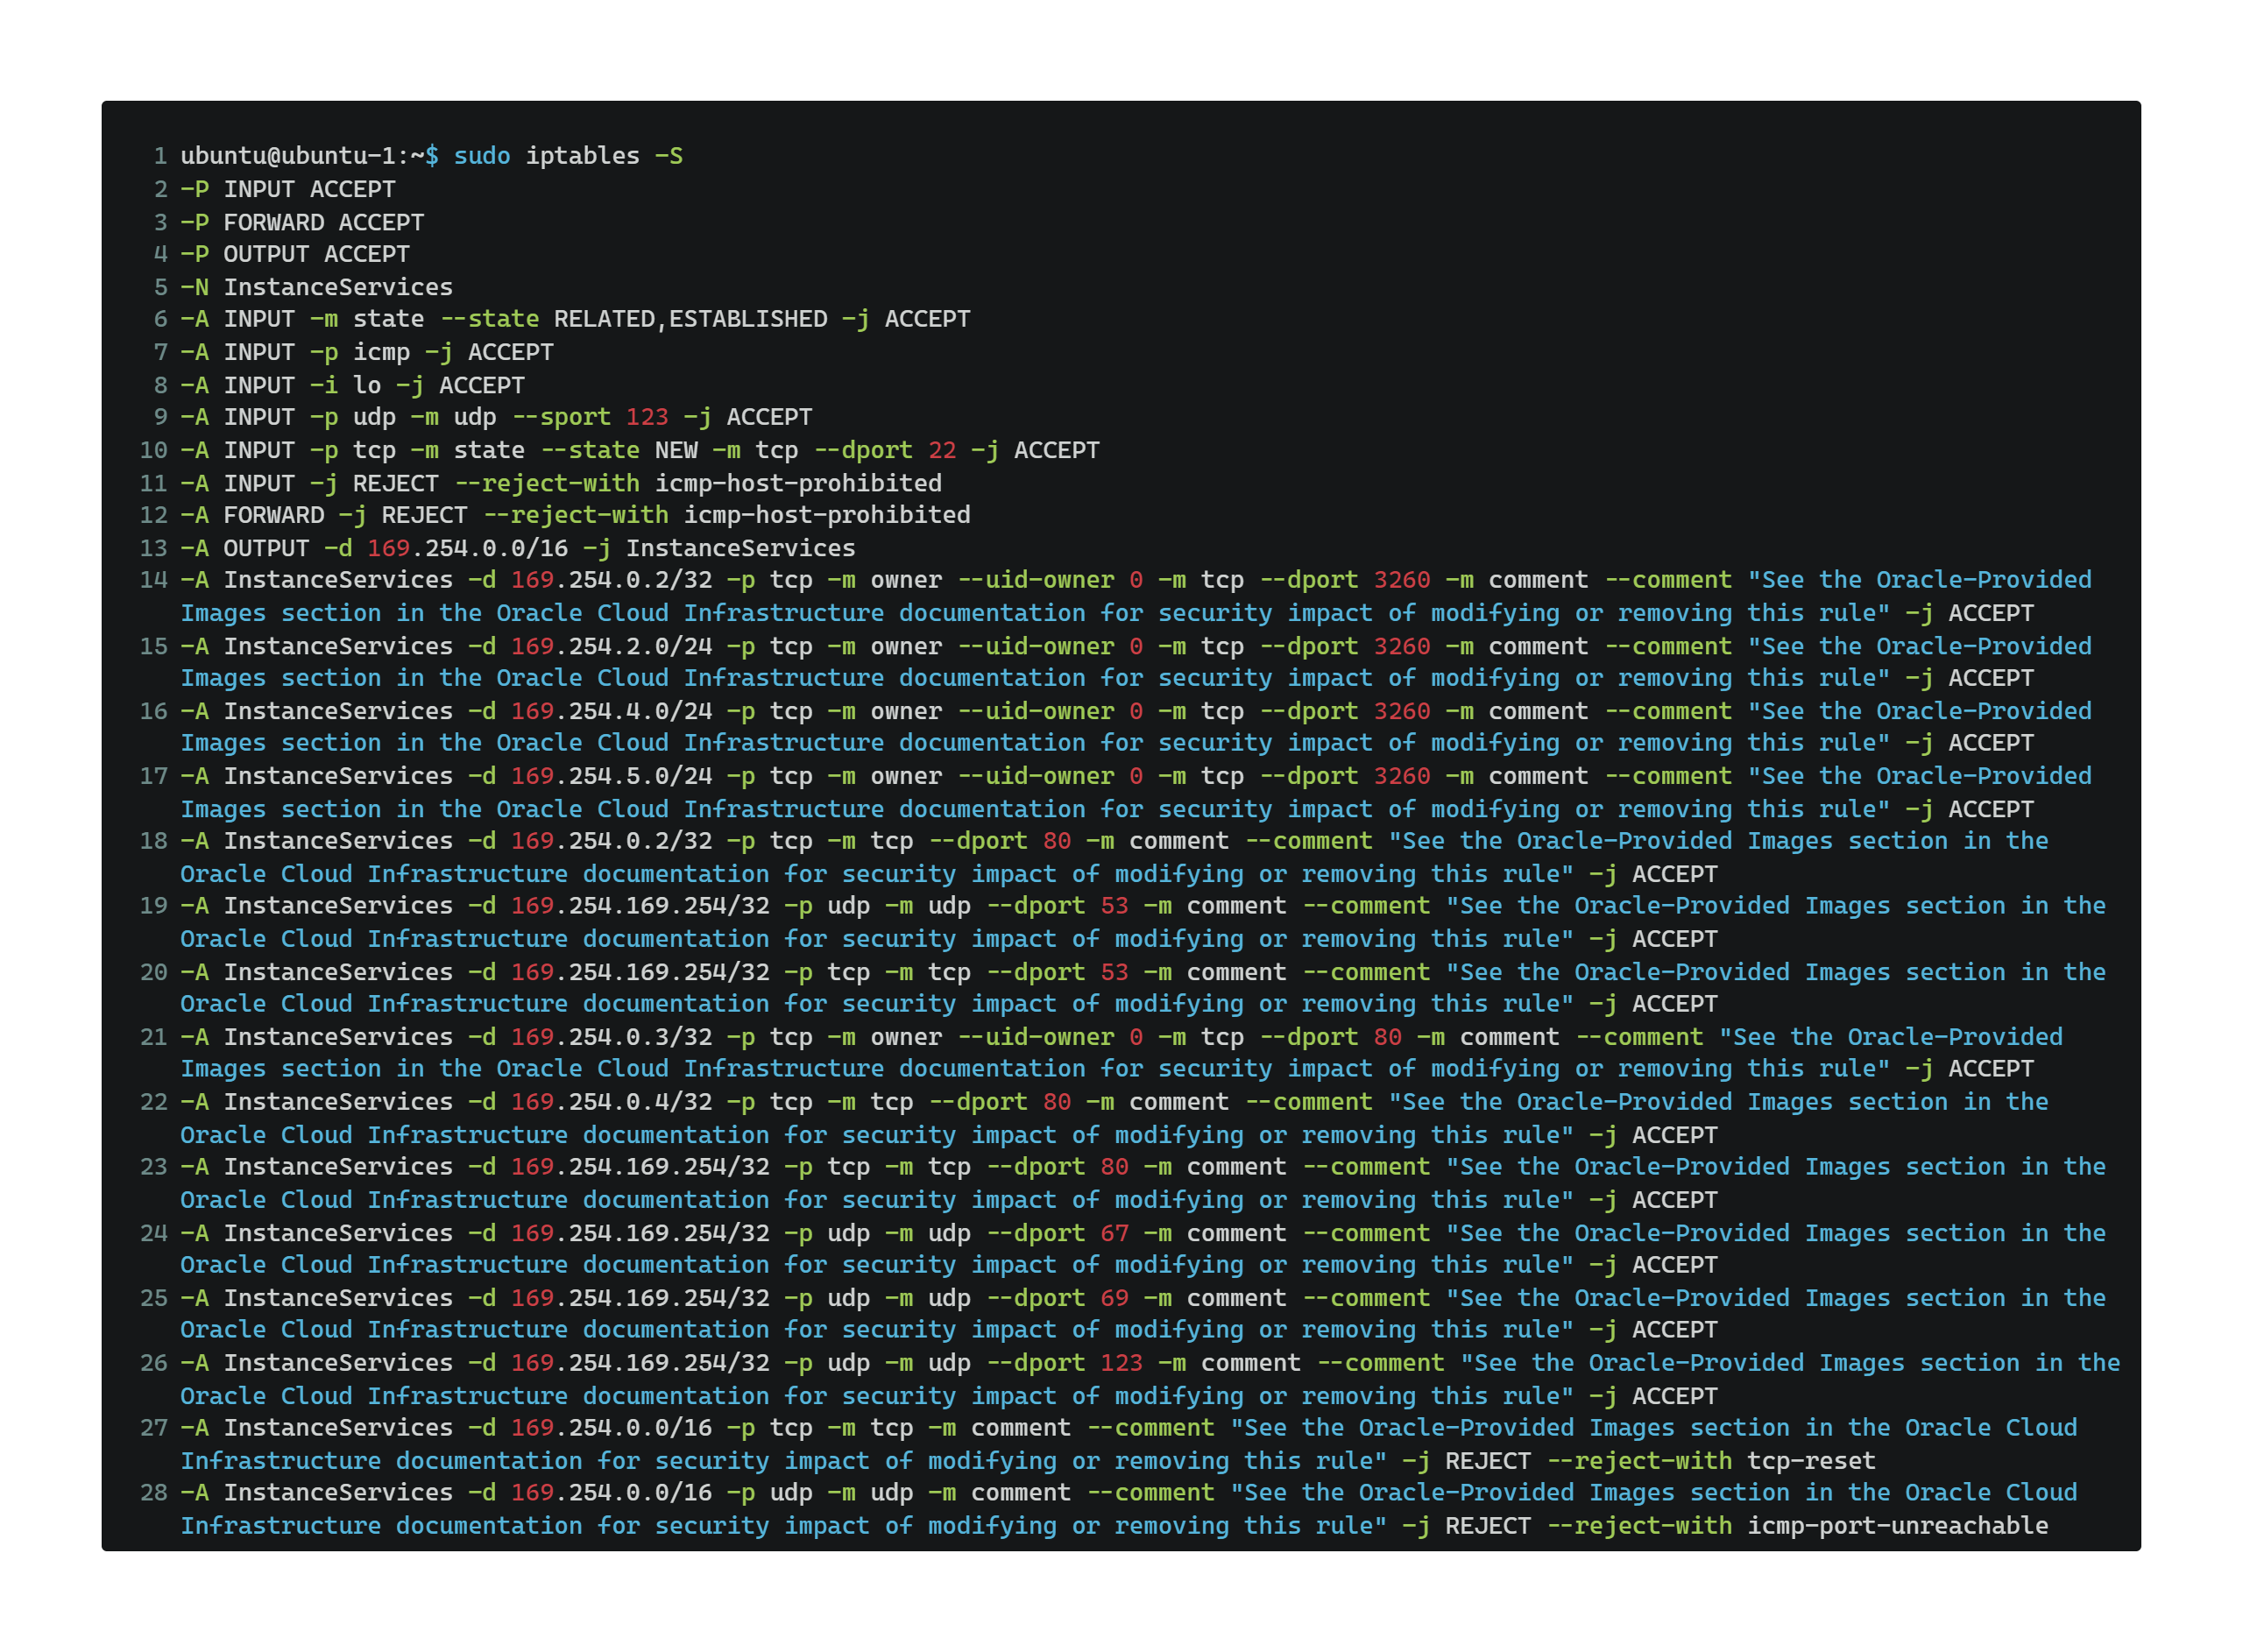Click 169.254.2.0/24 address on line 15
Screen dimensions: 2243x1652
point(611,646)
